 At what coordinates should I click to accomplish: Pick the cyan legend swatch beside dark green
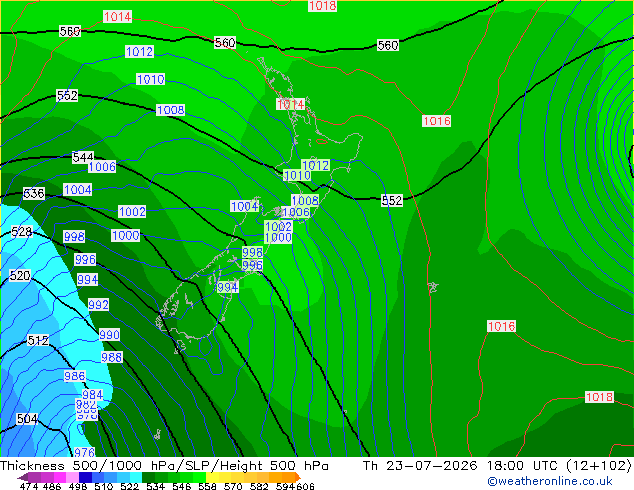(136, 477)
